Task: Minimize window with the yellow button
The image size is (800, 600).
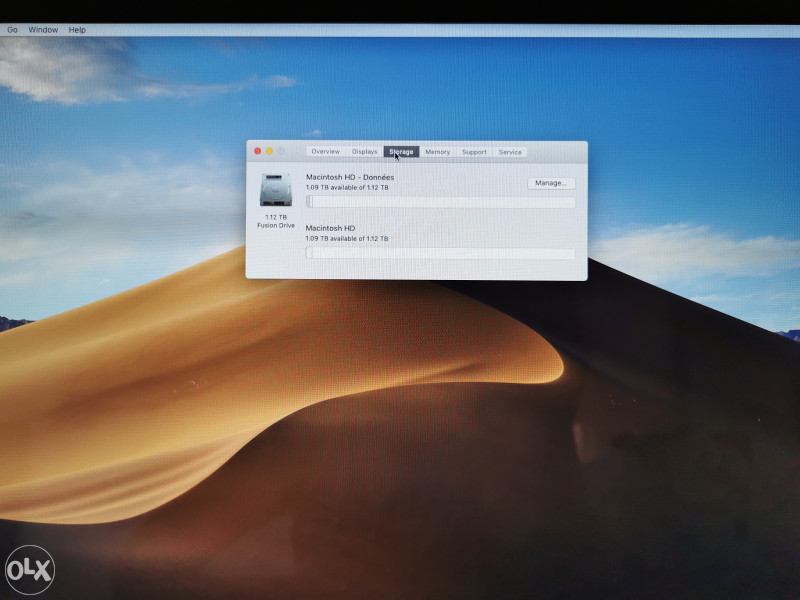Action: tap(269, 151)
